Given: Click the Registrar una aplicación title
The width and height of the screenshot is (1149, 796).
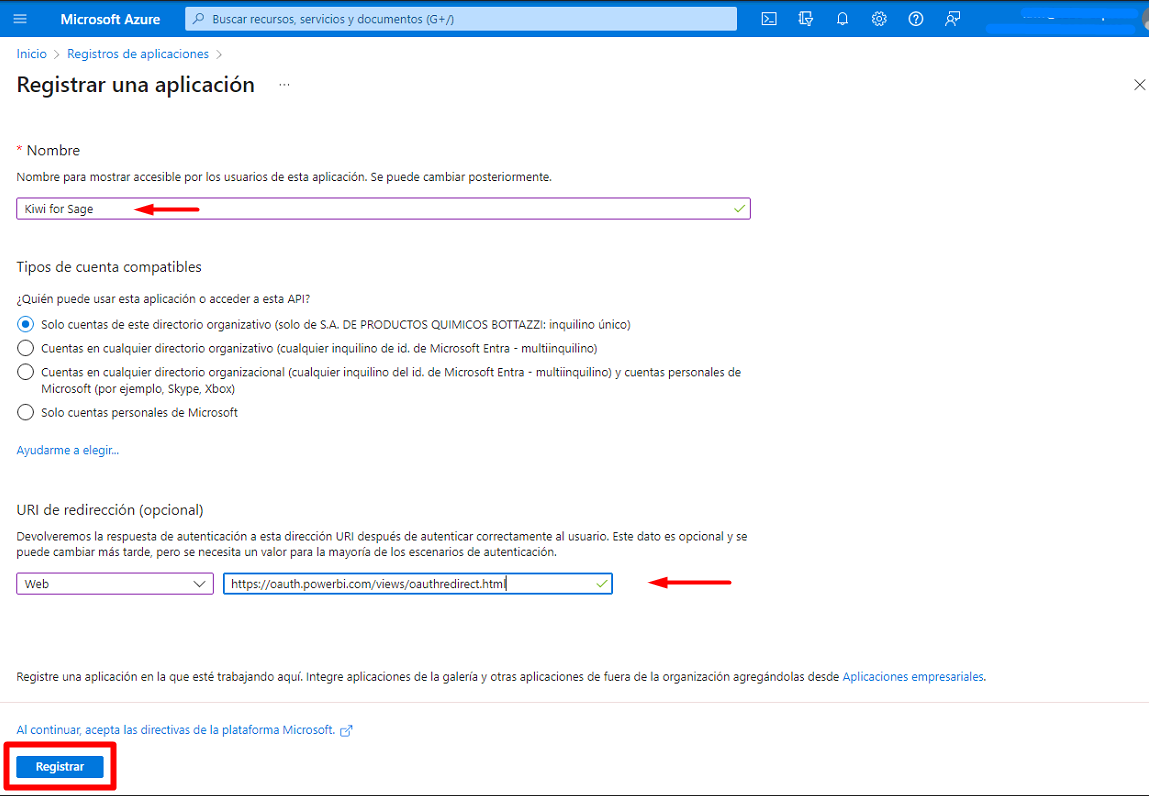Looking at the screenshot, I should [x=136, y=85].
